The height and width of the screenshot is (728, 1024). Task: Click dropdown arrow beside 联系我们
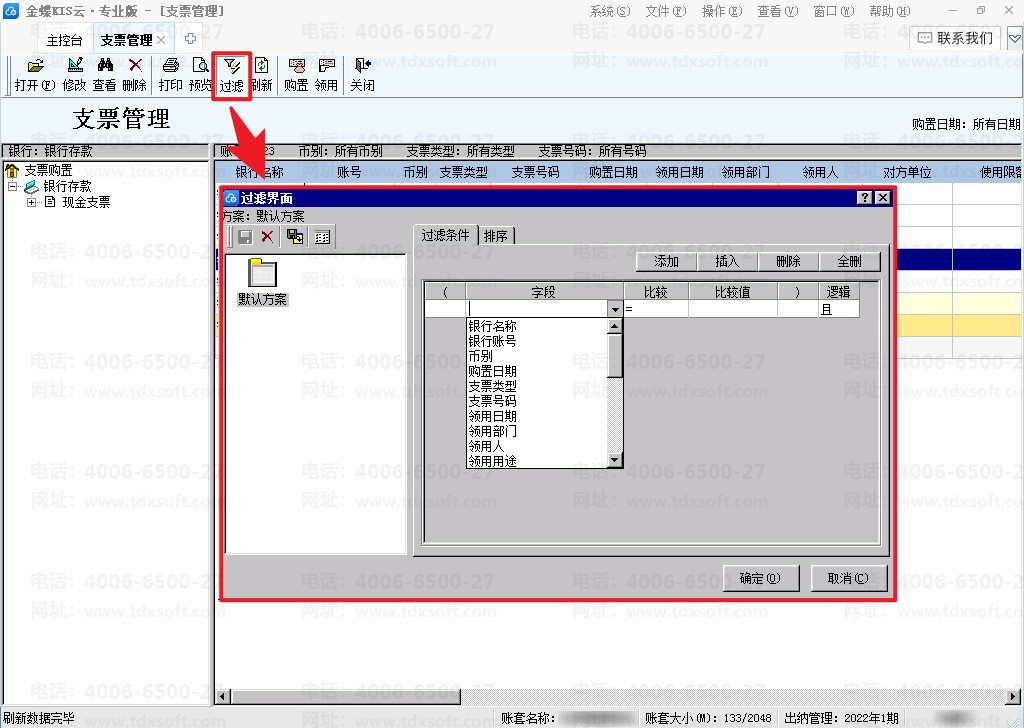click(1014, 39)
